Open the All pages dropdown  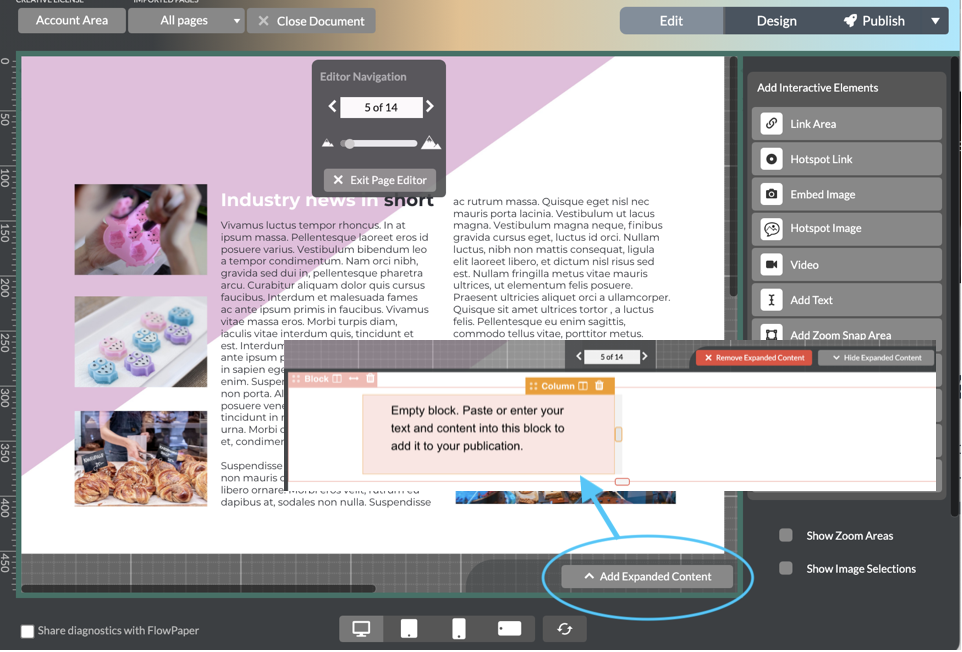[x=187, y=20]
